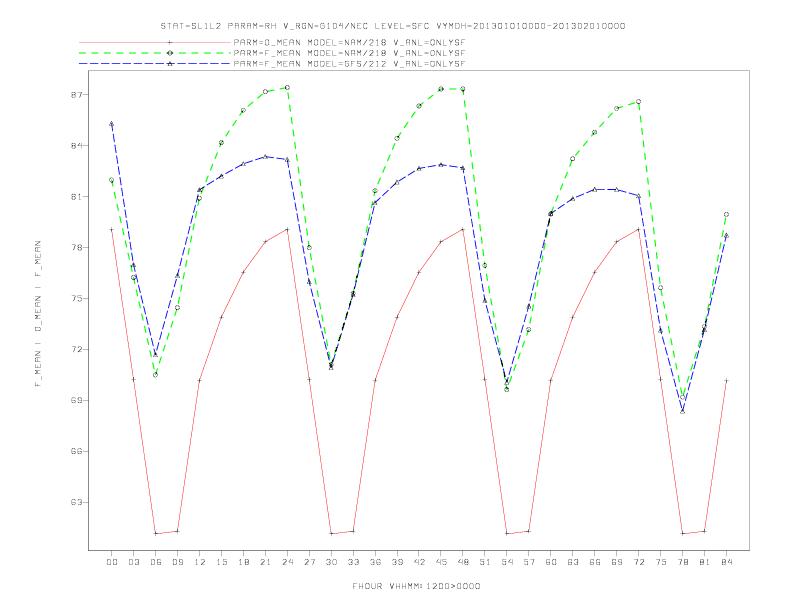This screenshot has height=612, width=792.
Task: Click blue GFS triangle marker at hour 45
Action: (x=441, y=165)
